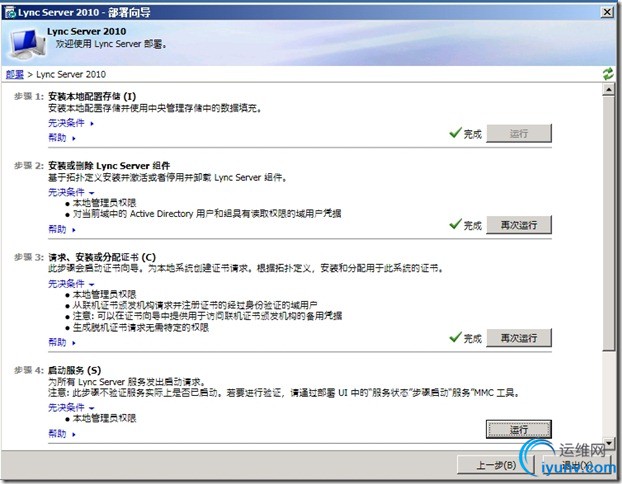
Task: Expand 帮助 under step 4
Action: [61, 434]
